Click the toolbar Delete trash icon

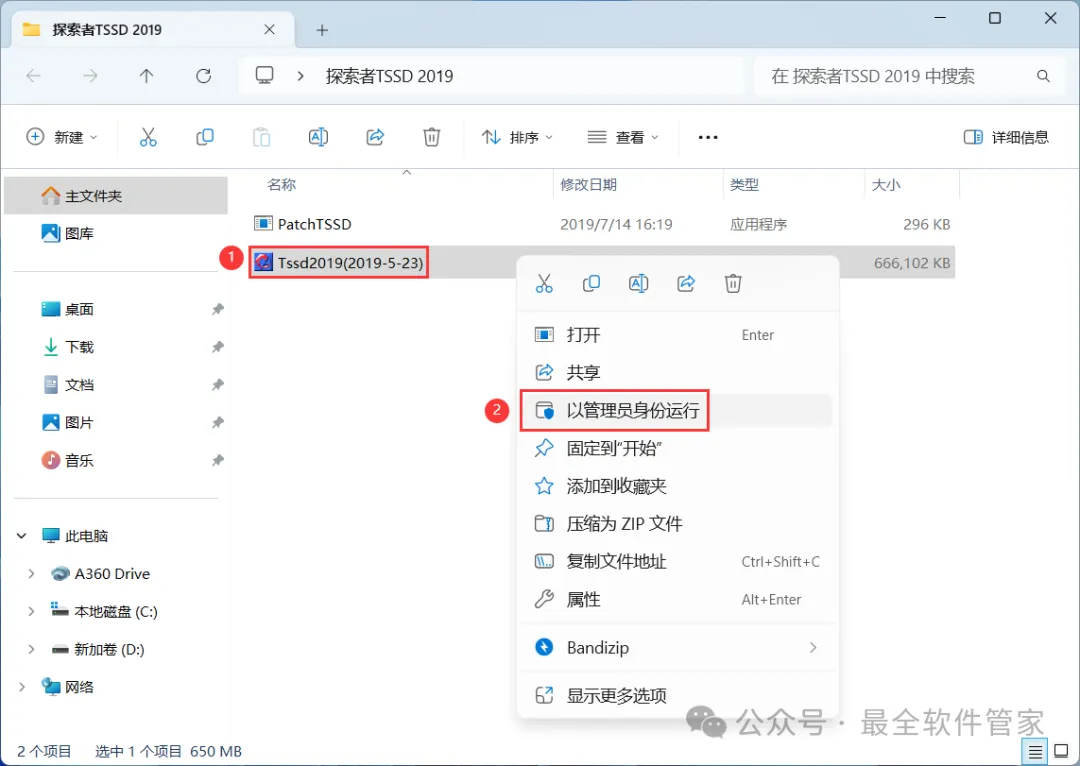click(x=432, y=137)
